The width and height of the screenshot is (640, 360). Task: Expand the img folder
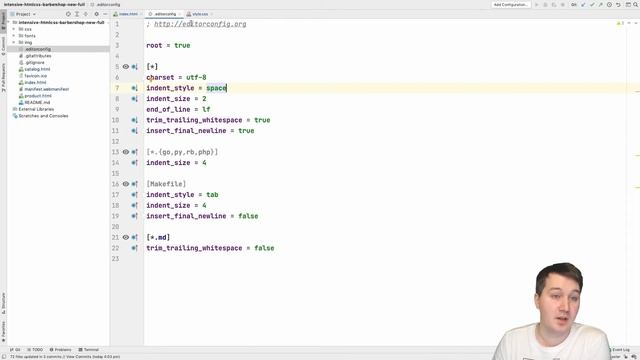(13, 42)
